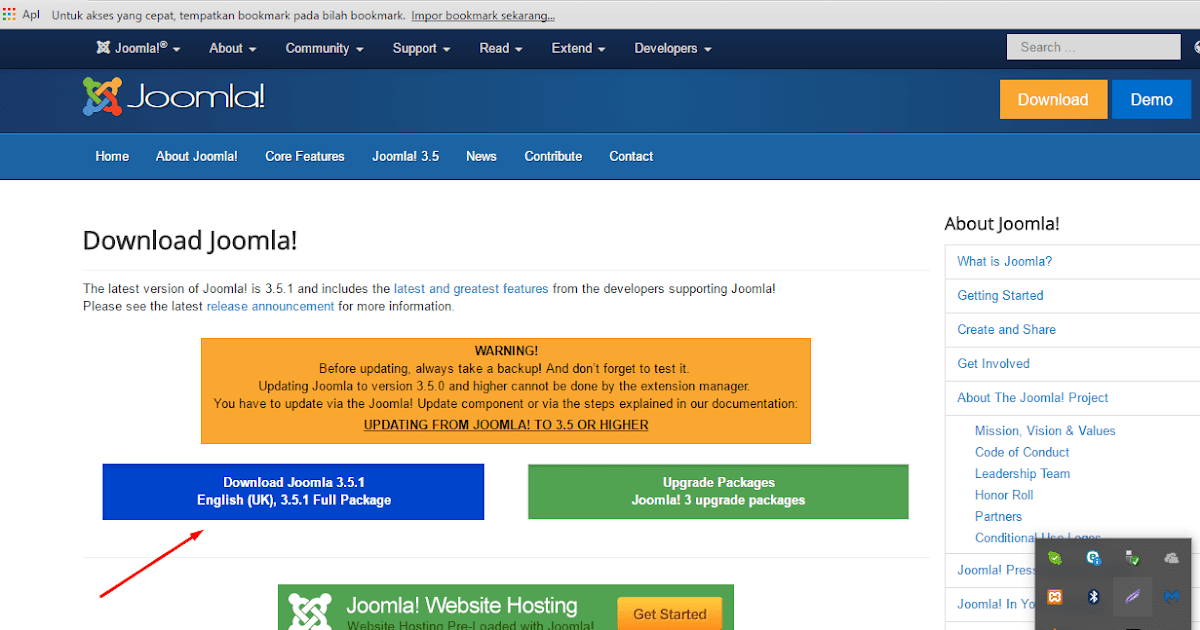Image resolution: width=1200 pixels, height=630 pixels.
Task: Open the Contact menu item
Action: click(x=631, y=156)
